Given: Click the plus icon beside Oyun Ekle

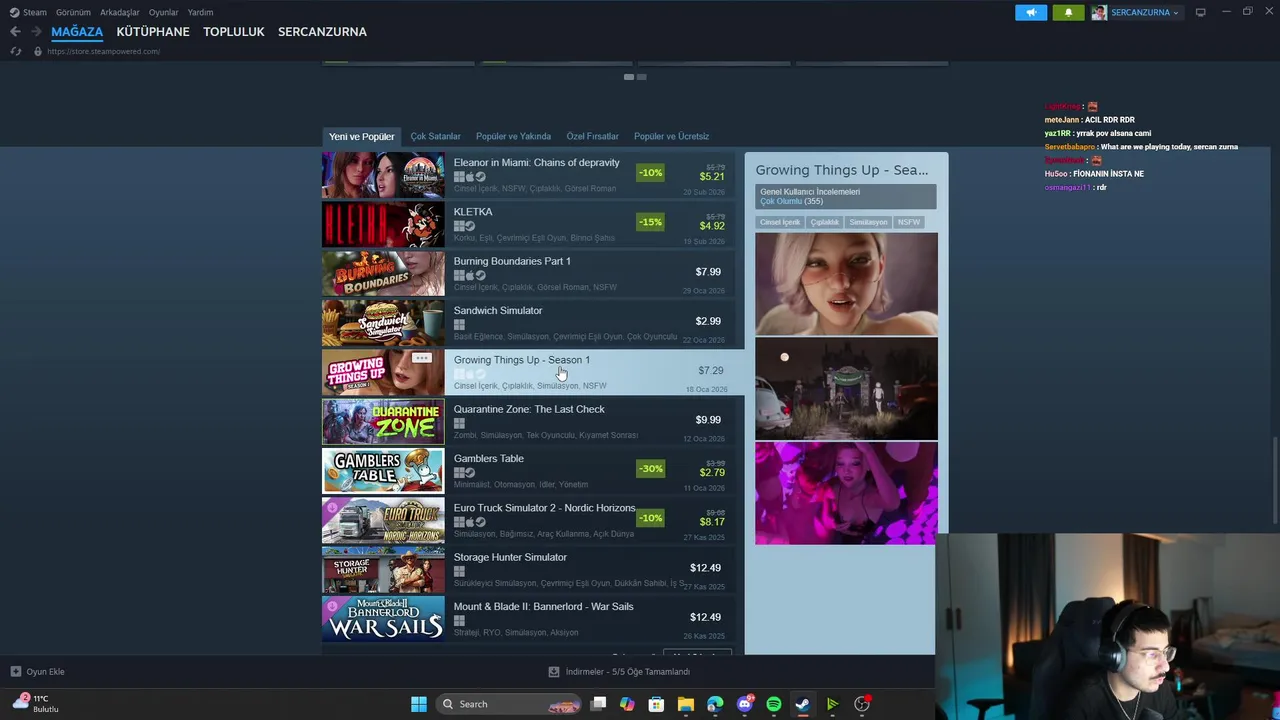Looking at the screenshot, I should [x=15, y=671].
